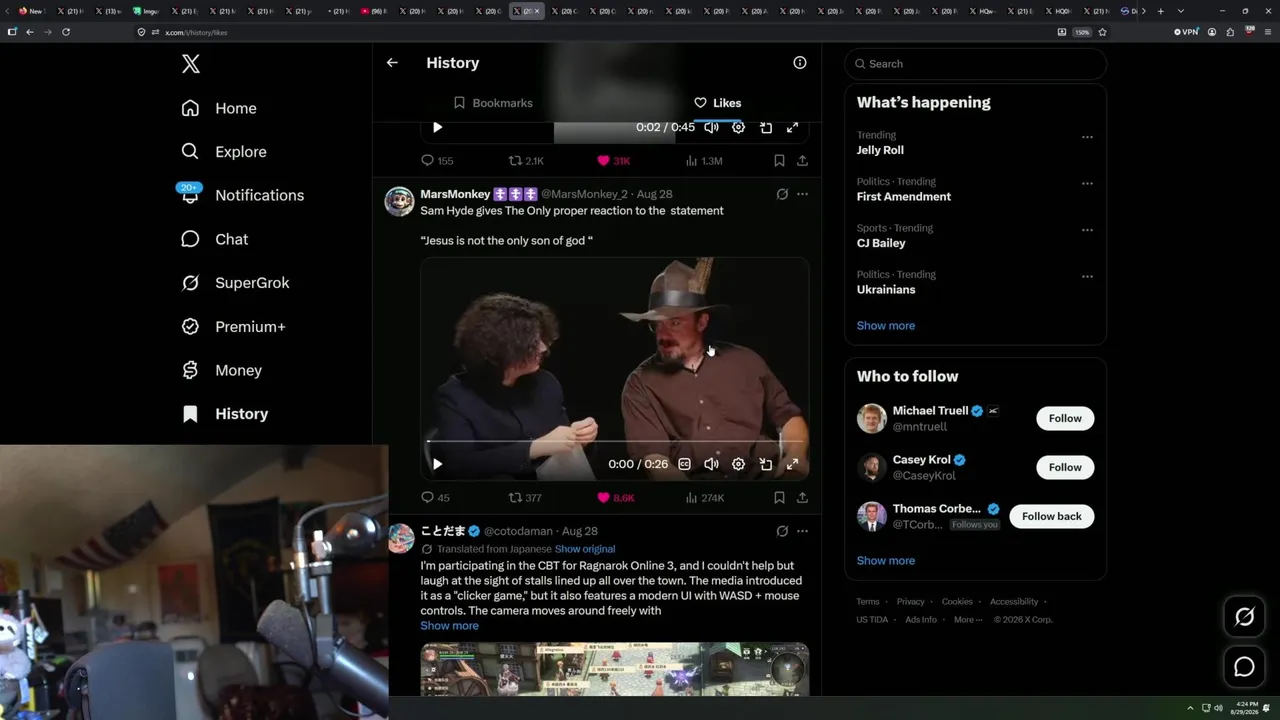Screen dimensions: 1280x720
Task: Open more options for CJ Bailey trend
Action: click(1087, 230)
